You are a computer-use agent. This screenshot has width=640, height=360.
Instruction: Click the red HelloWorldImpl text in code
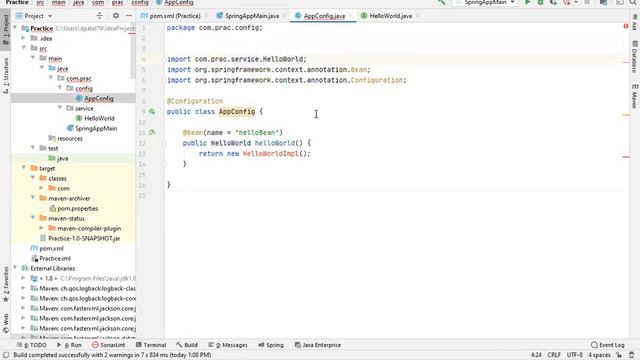tap(270, 154)
